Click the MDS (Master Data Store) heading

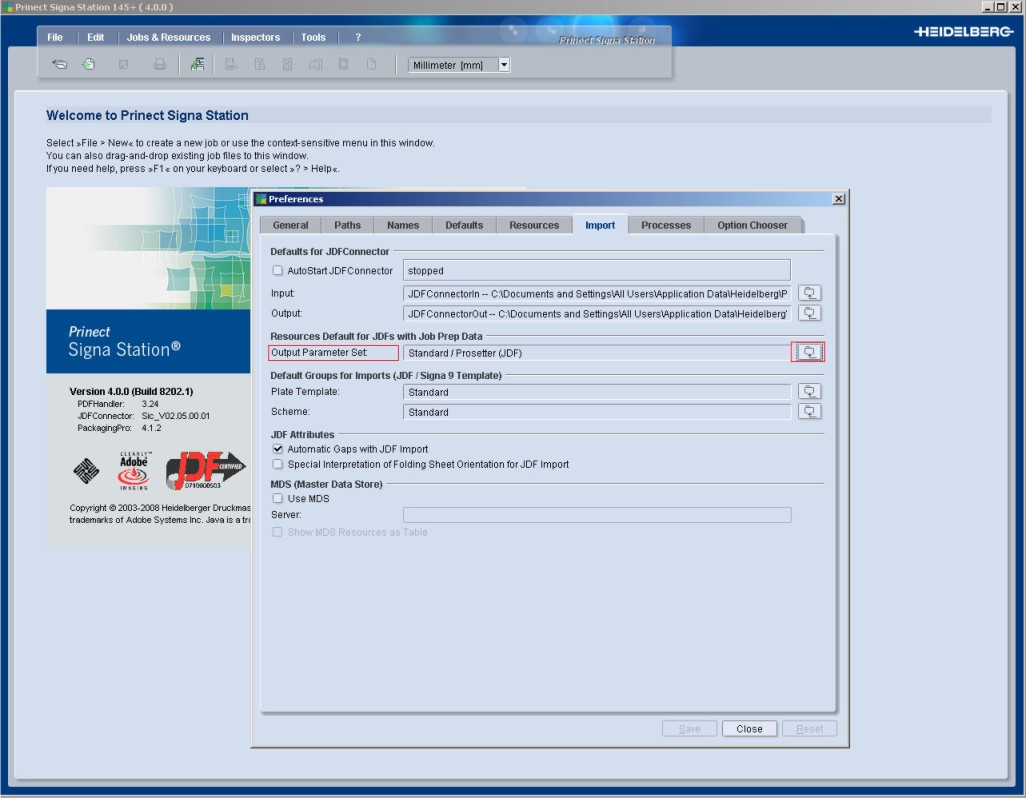(x=327, y=484)
